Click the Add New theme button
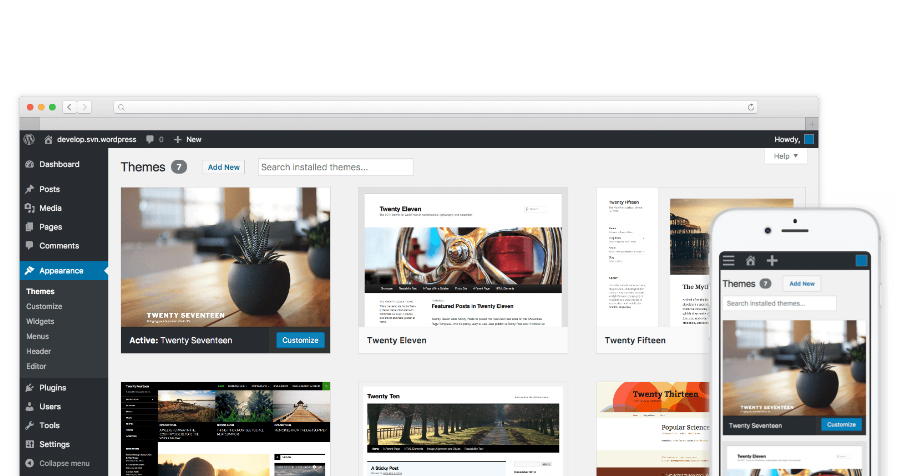 click(x=224, y=167)
